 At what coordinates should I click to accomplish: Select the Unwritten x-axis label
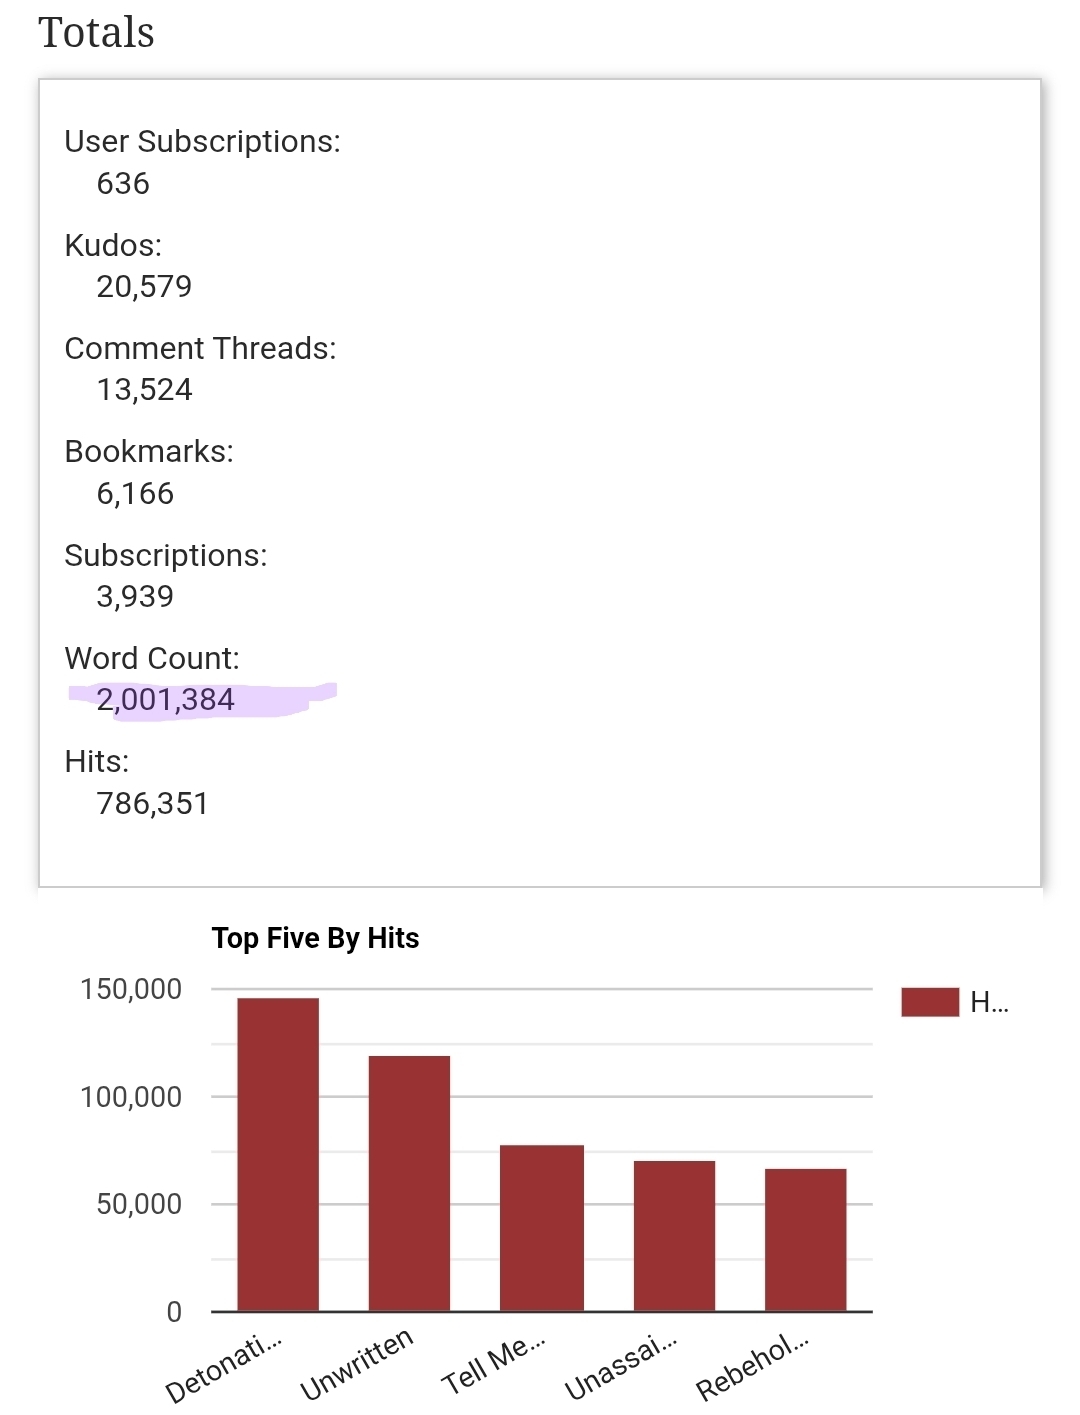pyautogui.click(x=356, y=1365)
